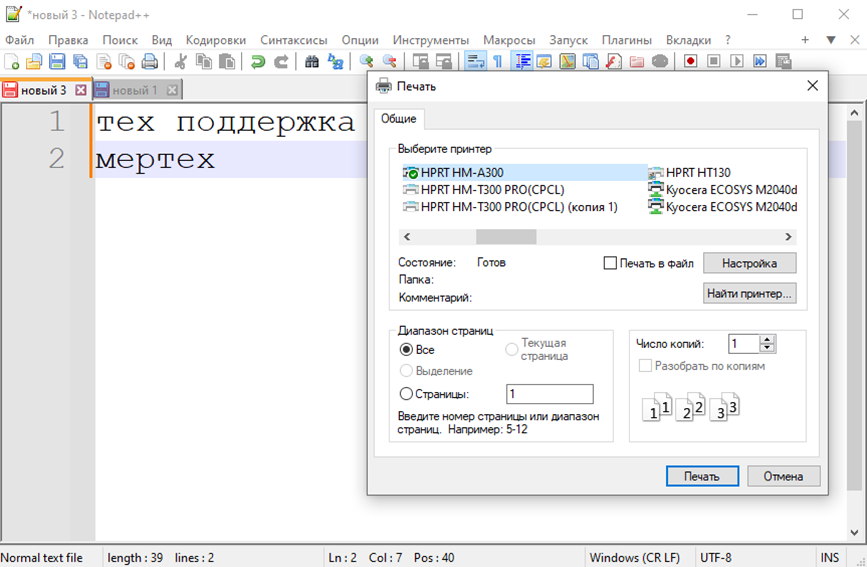Click the Cut scissors icon
The height and width of the screenshot is (567, 867).
pyautogui.click(x=180, y=61)
